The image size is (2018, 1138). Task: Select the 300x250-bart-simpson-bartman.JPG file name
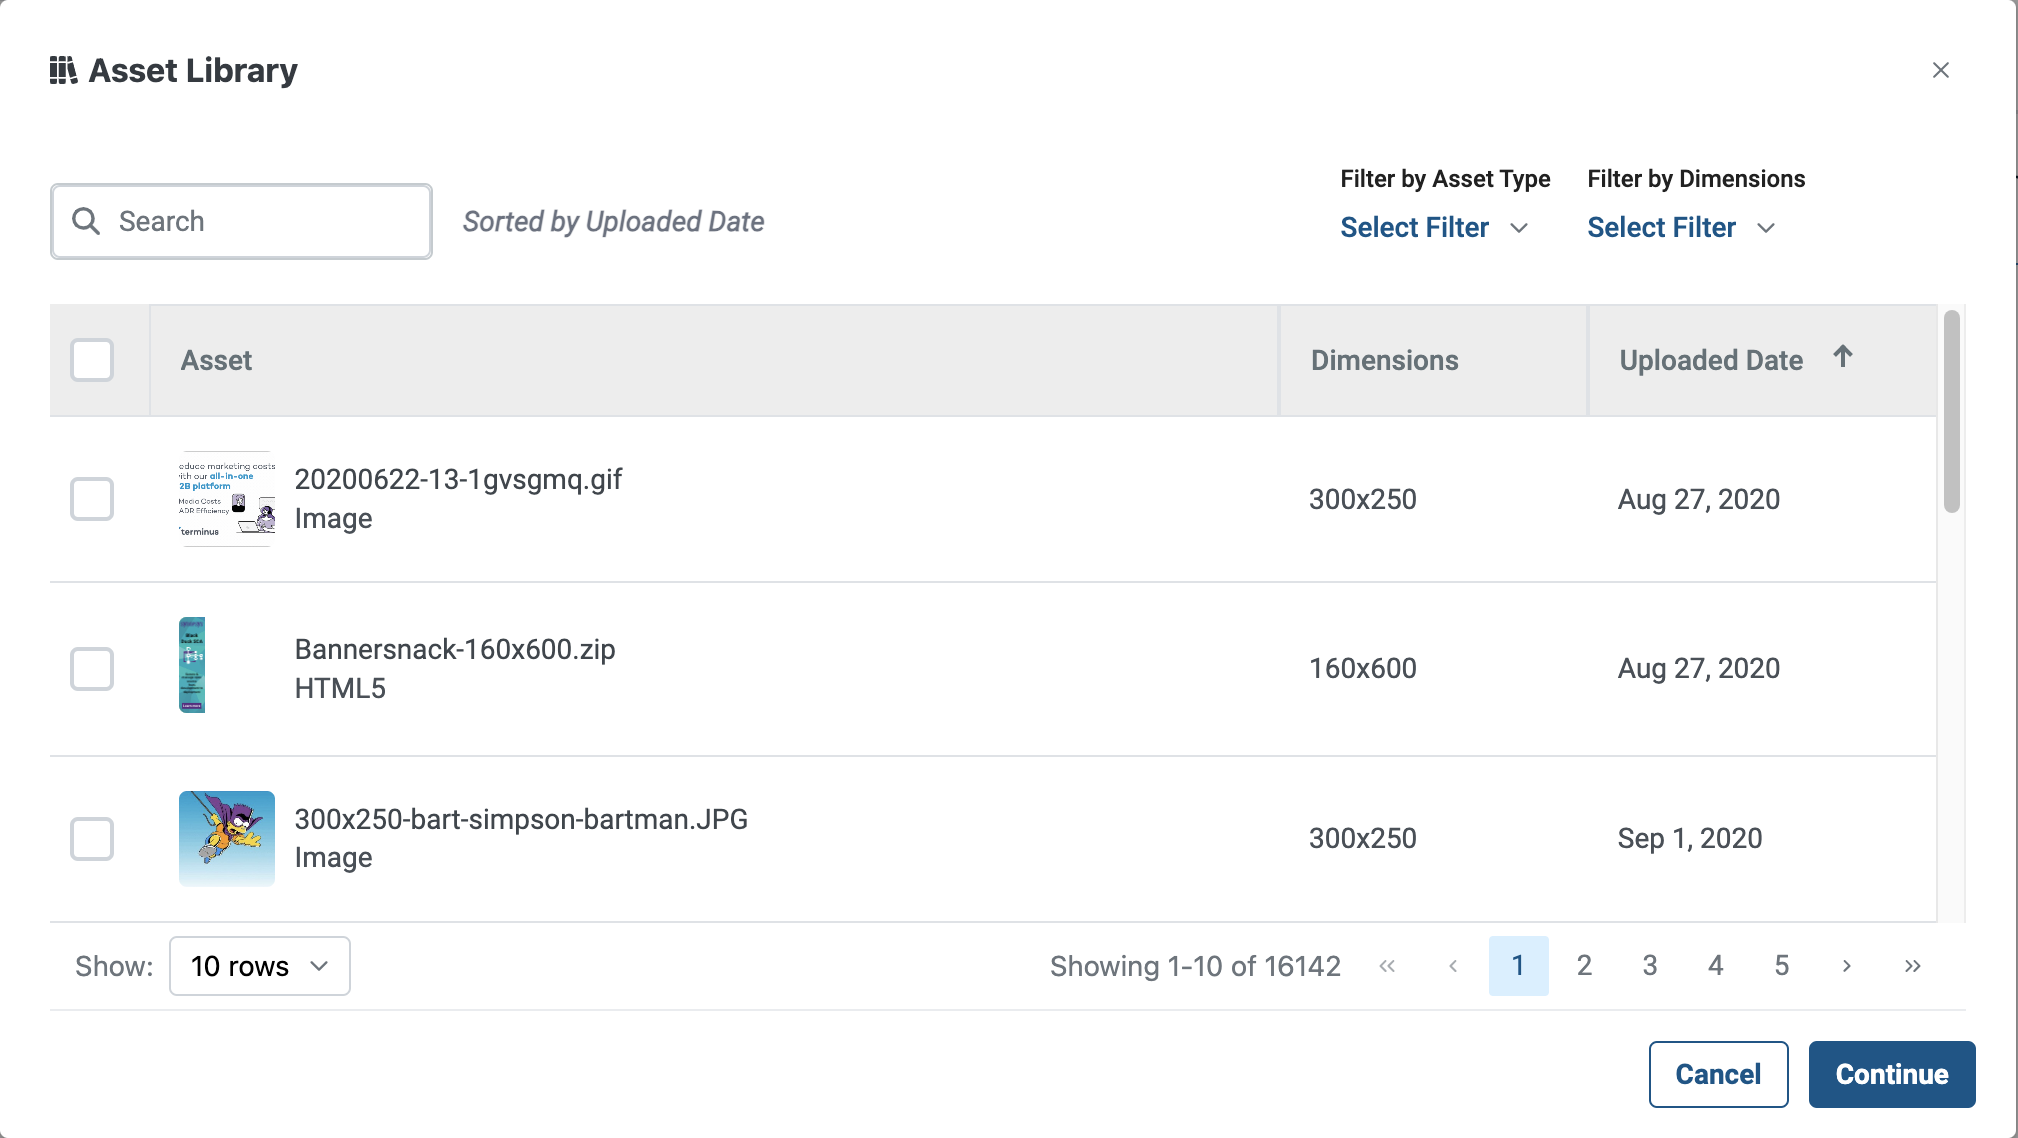pos(521,819)
